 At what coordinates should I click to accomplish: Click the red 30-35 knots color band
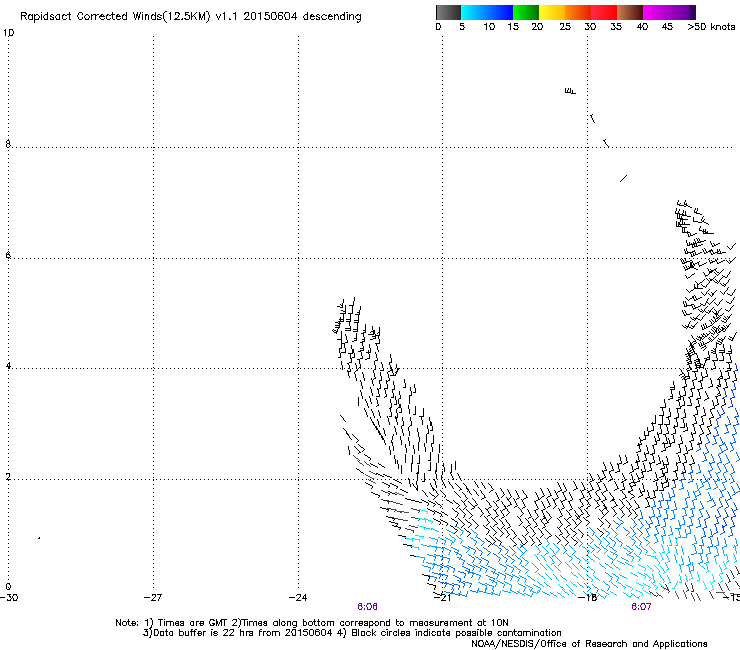point(604,12)
